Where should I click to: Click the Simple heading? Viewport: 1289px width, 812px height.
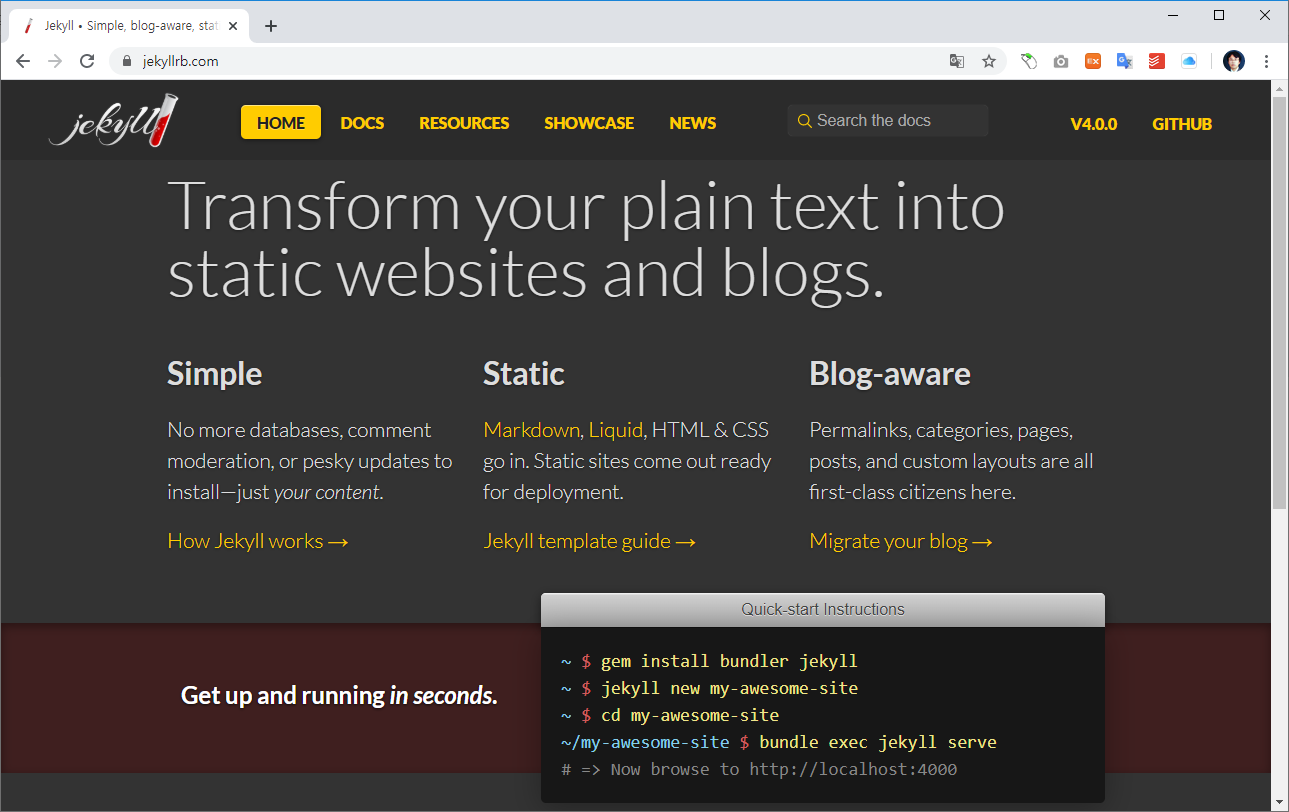pyautogui.click(x=214, y=374)
